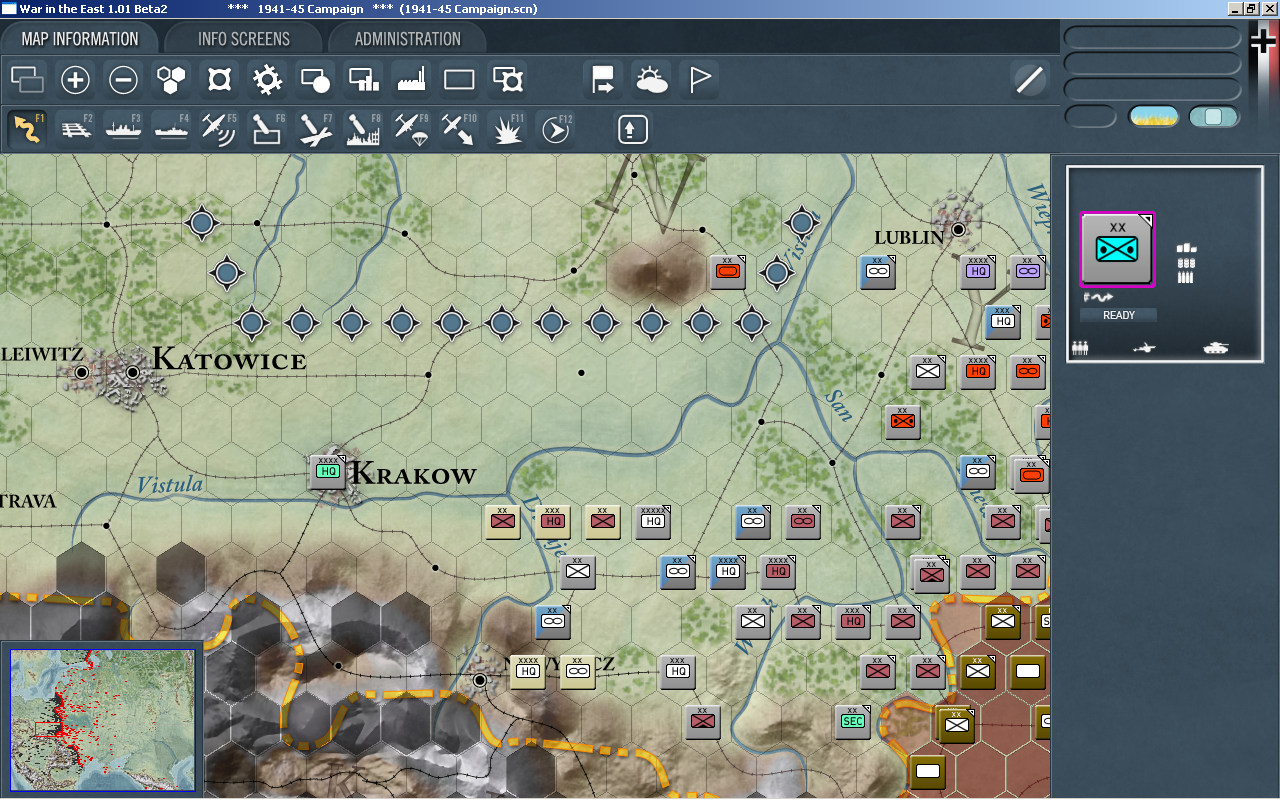Click the minimap overview thumbnail
Screen dimensions: 1280x800
pos(103,719)
